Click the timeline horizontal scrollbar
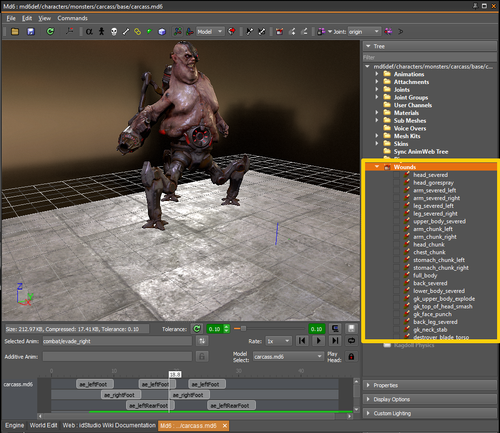 click(x=195, y=416)
